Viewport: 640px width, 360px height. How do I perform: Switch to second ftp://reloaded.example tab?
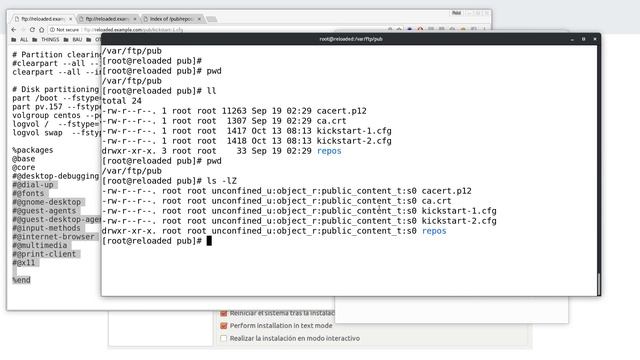tap(108, 19)
